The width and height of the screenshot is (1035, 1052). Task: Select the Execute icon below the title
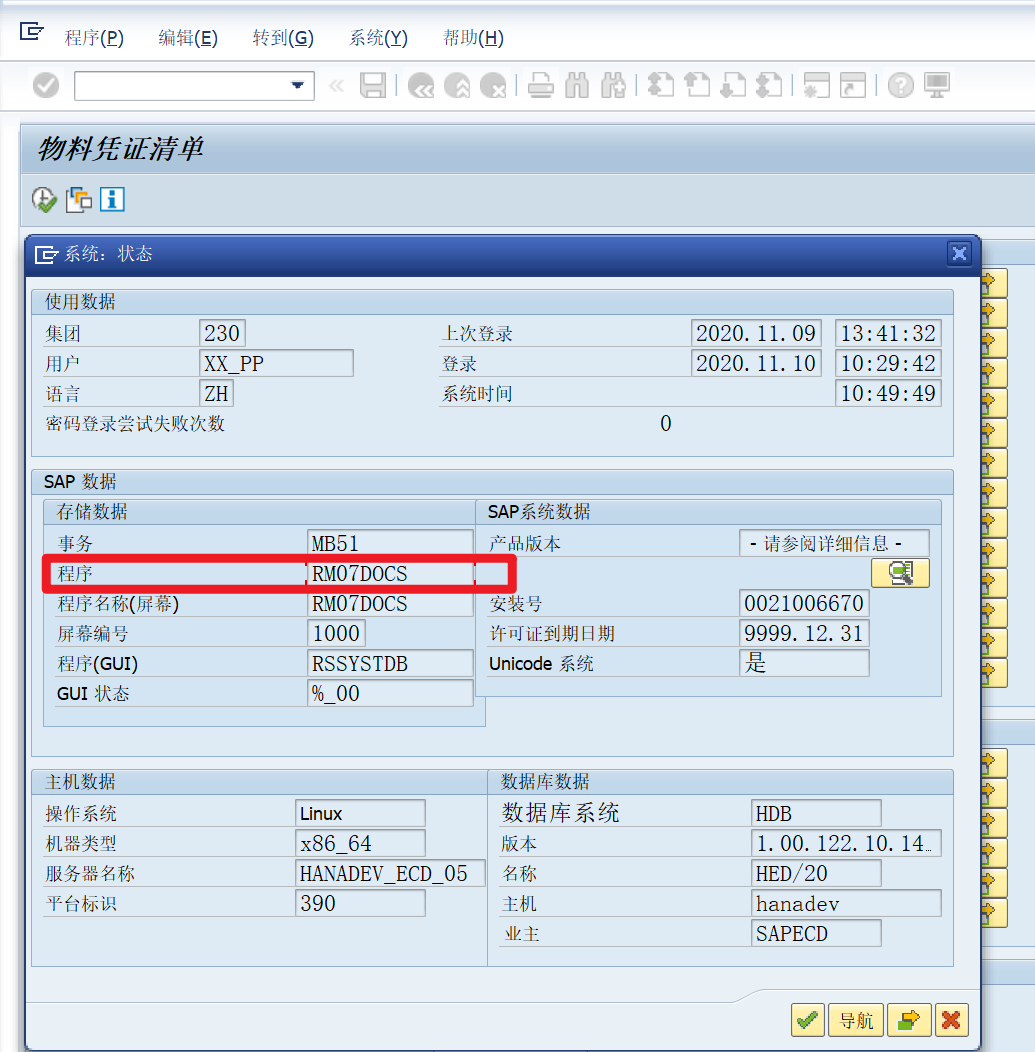point(44,199)
